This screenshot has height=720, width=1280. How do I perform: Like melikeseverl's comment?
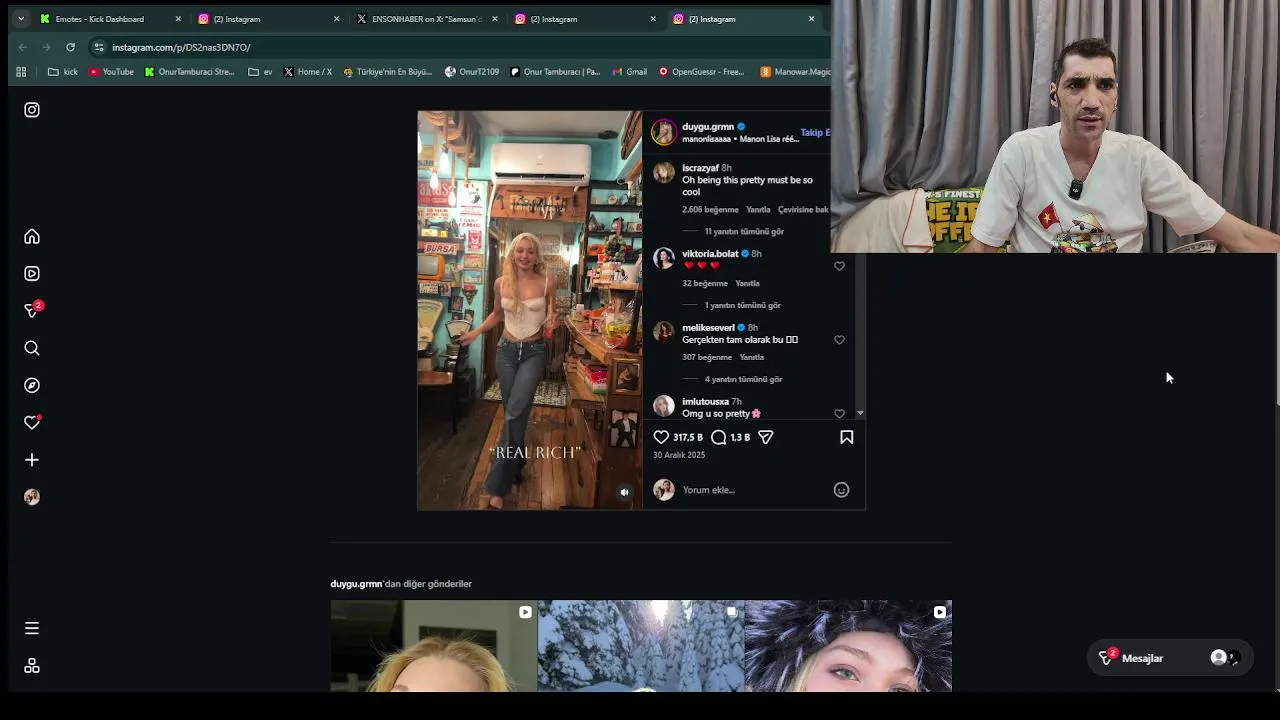coord(839,340)
